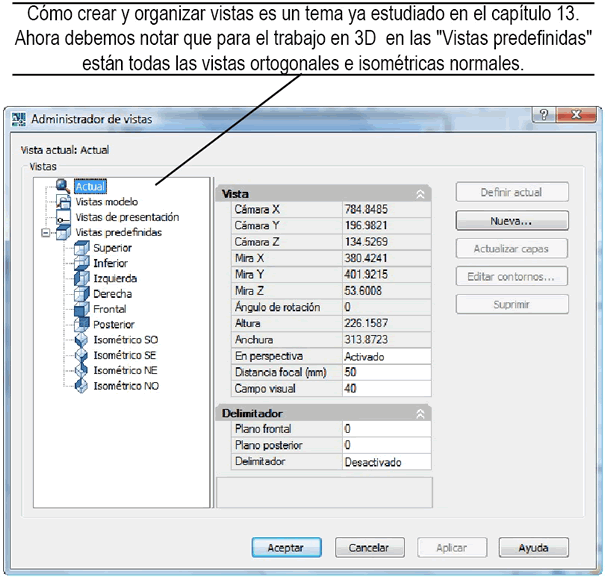Pick the Isométrico NE view
This screenshot has width=605, height=577.
click(x=125, y=371)
